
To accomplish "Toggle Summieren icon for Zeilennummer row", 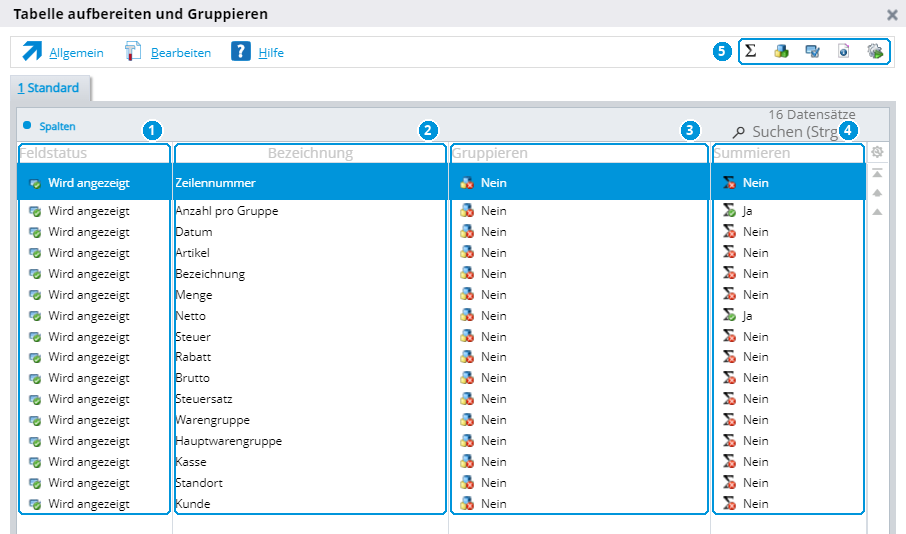I will point(729,183).
